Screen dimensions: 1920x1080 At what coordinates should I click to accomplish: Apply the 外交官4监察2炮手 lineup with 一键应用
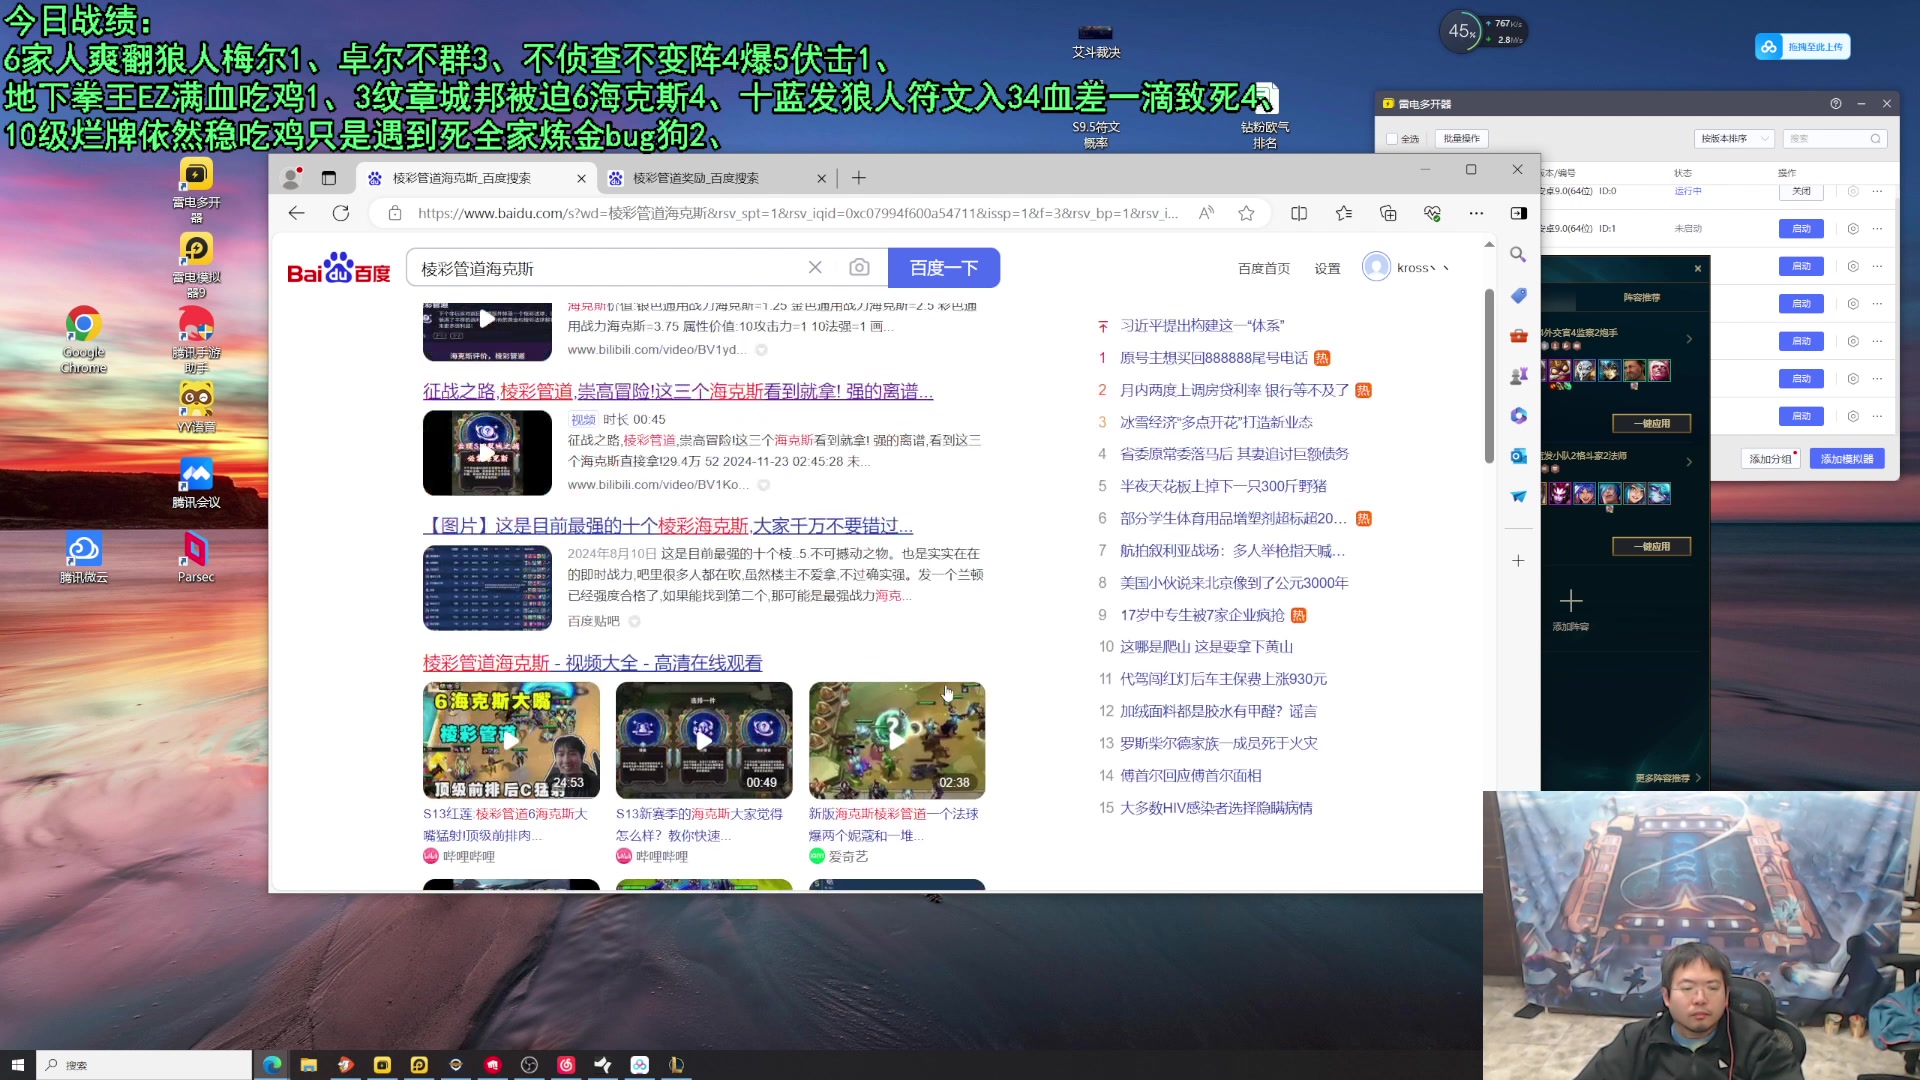1651,423
